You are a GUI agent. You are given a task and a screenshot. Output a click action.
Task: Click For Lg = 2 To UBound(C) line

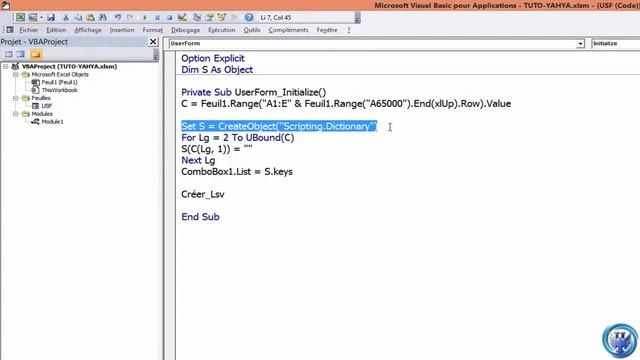point(238,138)
